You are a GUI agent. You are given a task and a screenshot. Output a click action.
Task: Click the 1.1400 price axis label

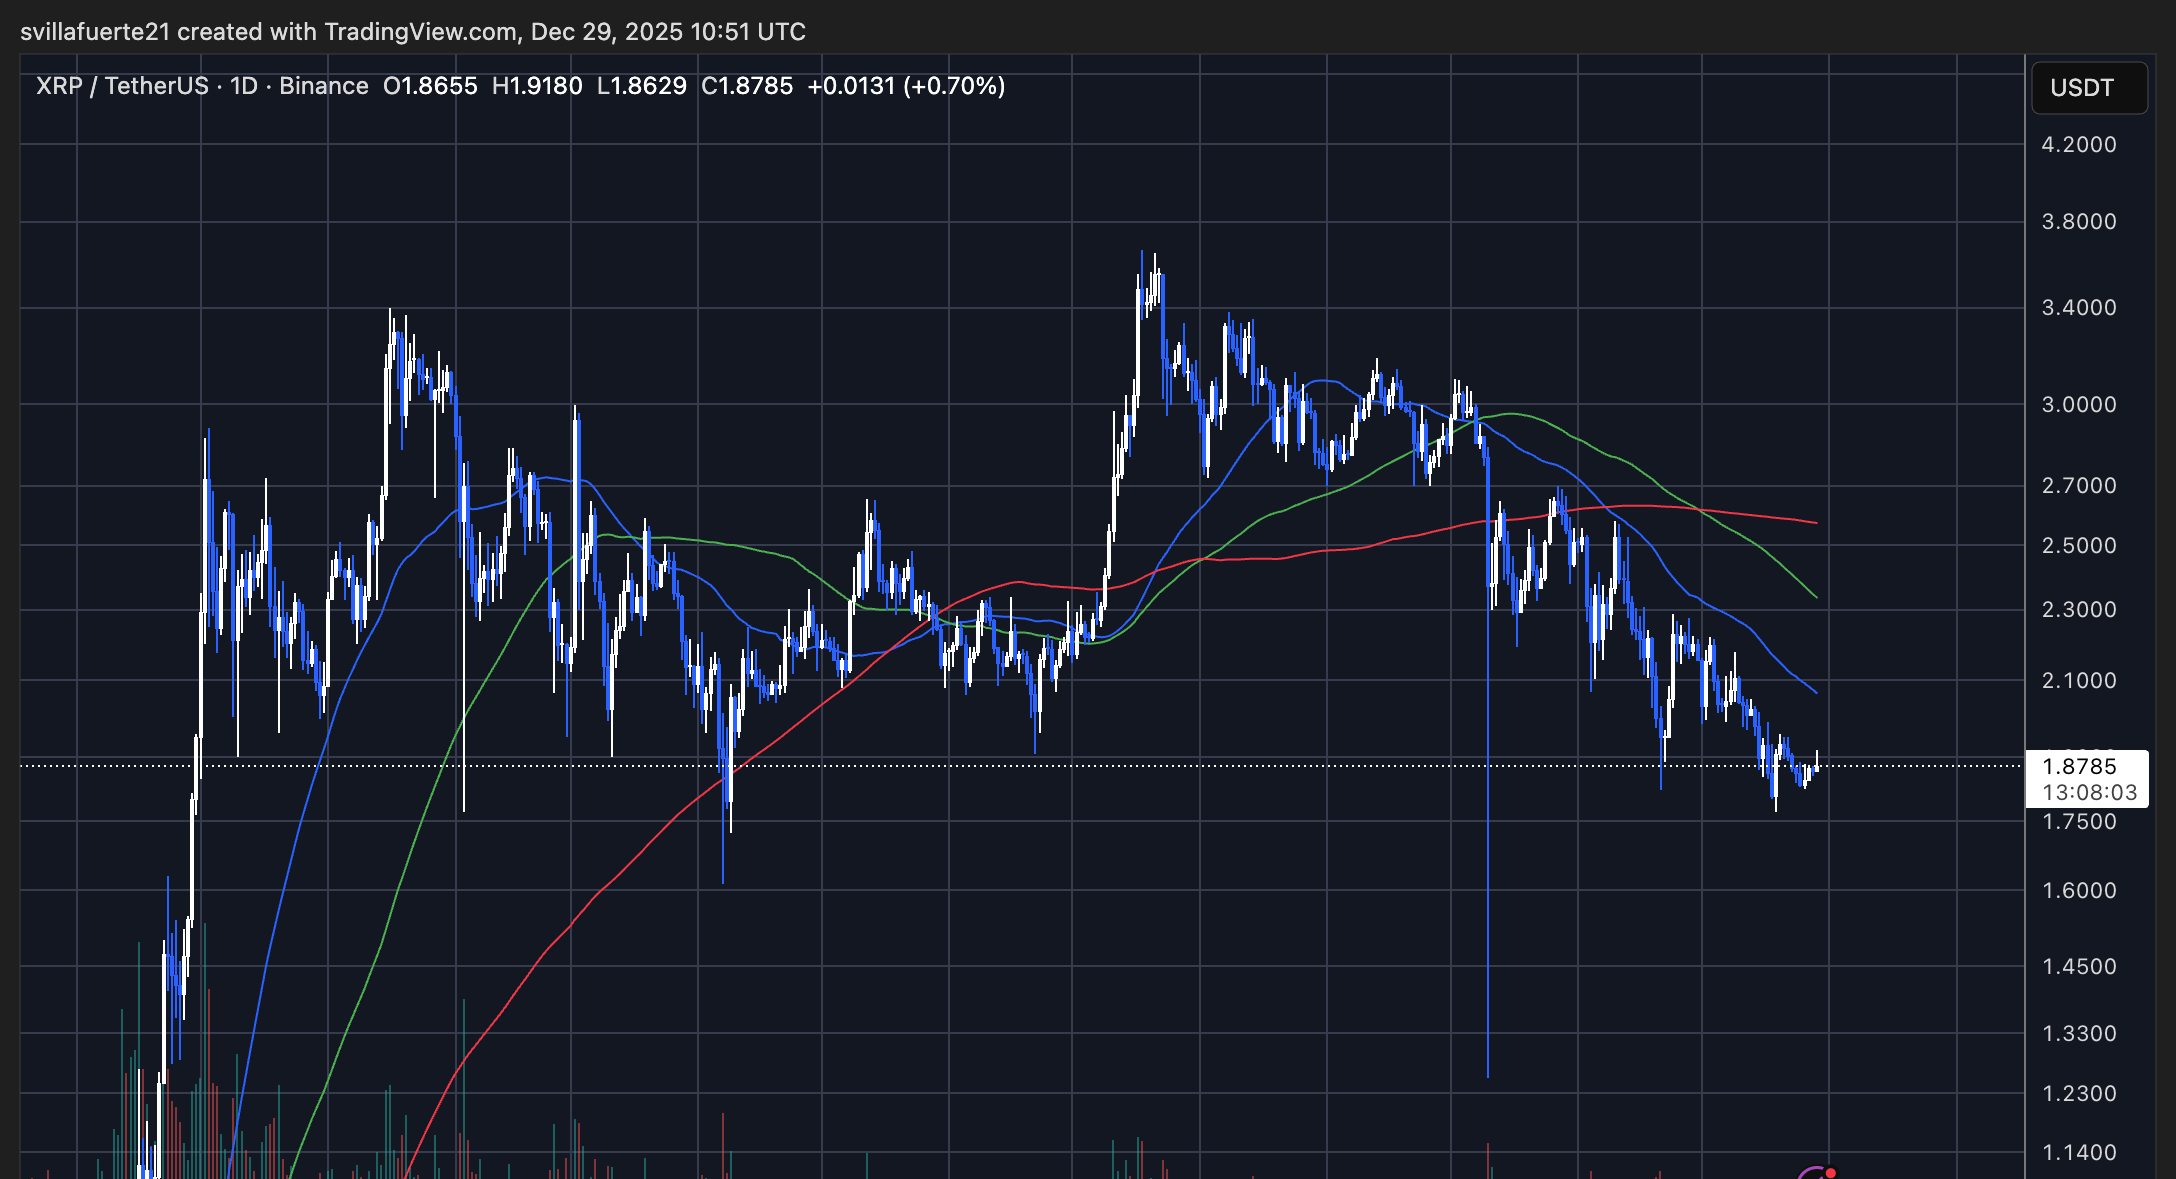pos(2079,1153)
